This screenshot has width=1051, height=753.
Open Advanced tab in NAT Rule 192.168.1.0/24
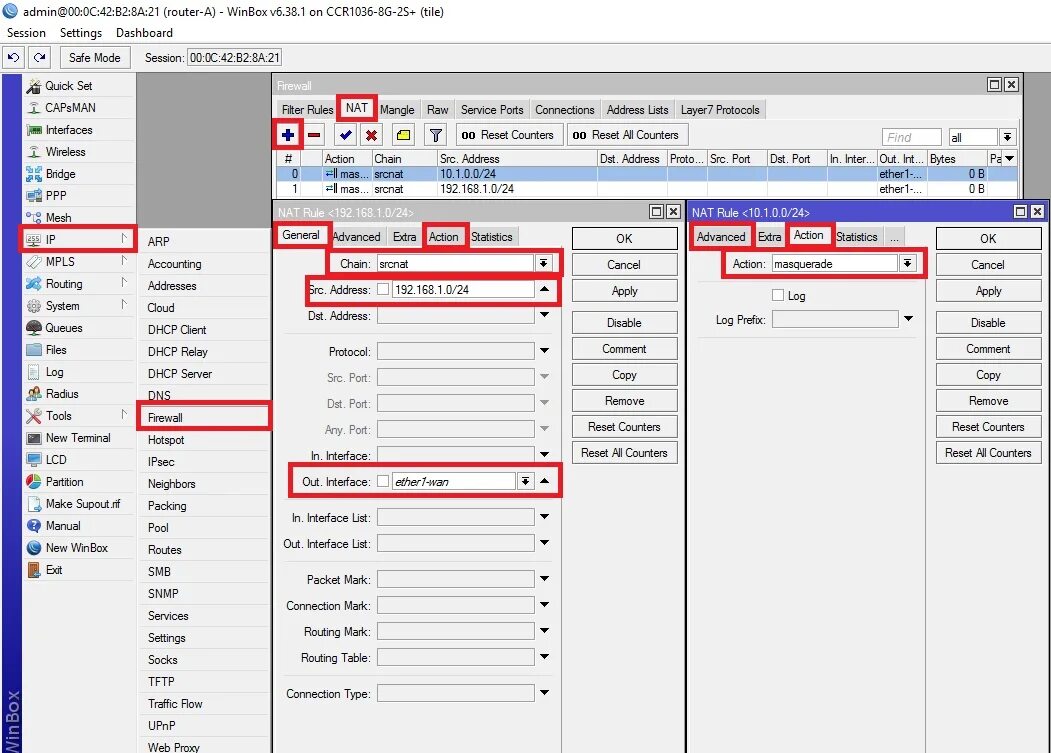click(356, 237)
